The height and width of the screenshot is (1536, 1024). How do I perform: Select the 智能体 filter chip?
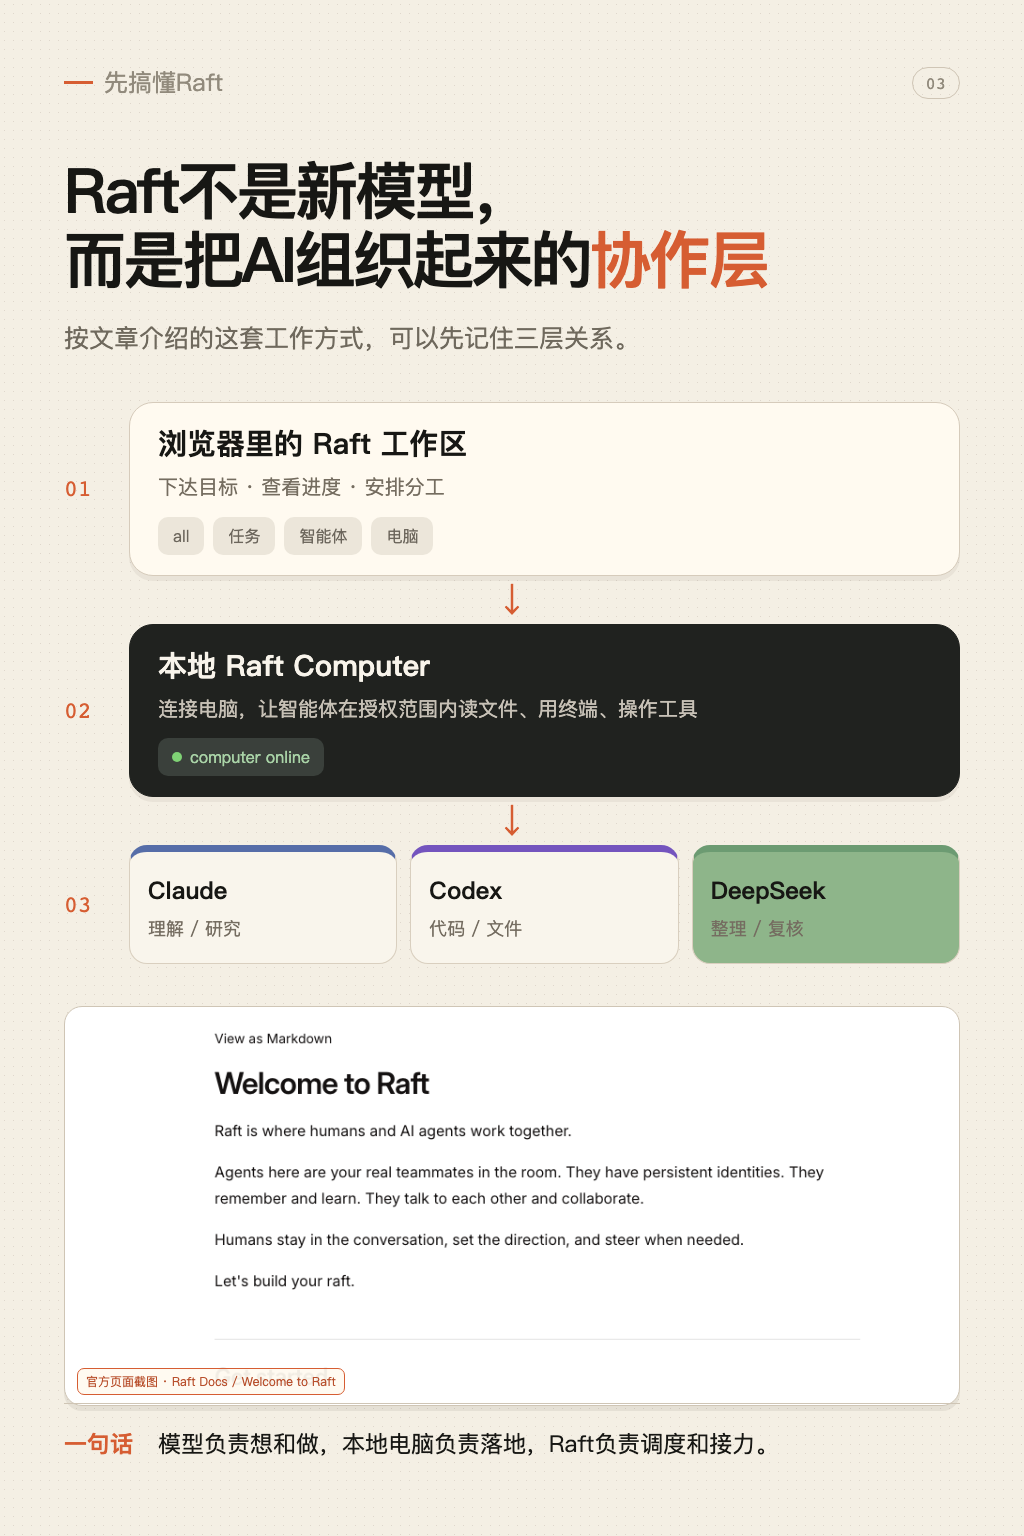coord(323,536)
